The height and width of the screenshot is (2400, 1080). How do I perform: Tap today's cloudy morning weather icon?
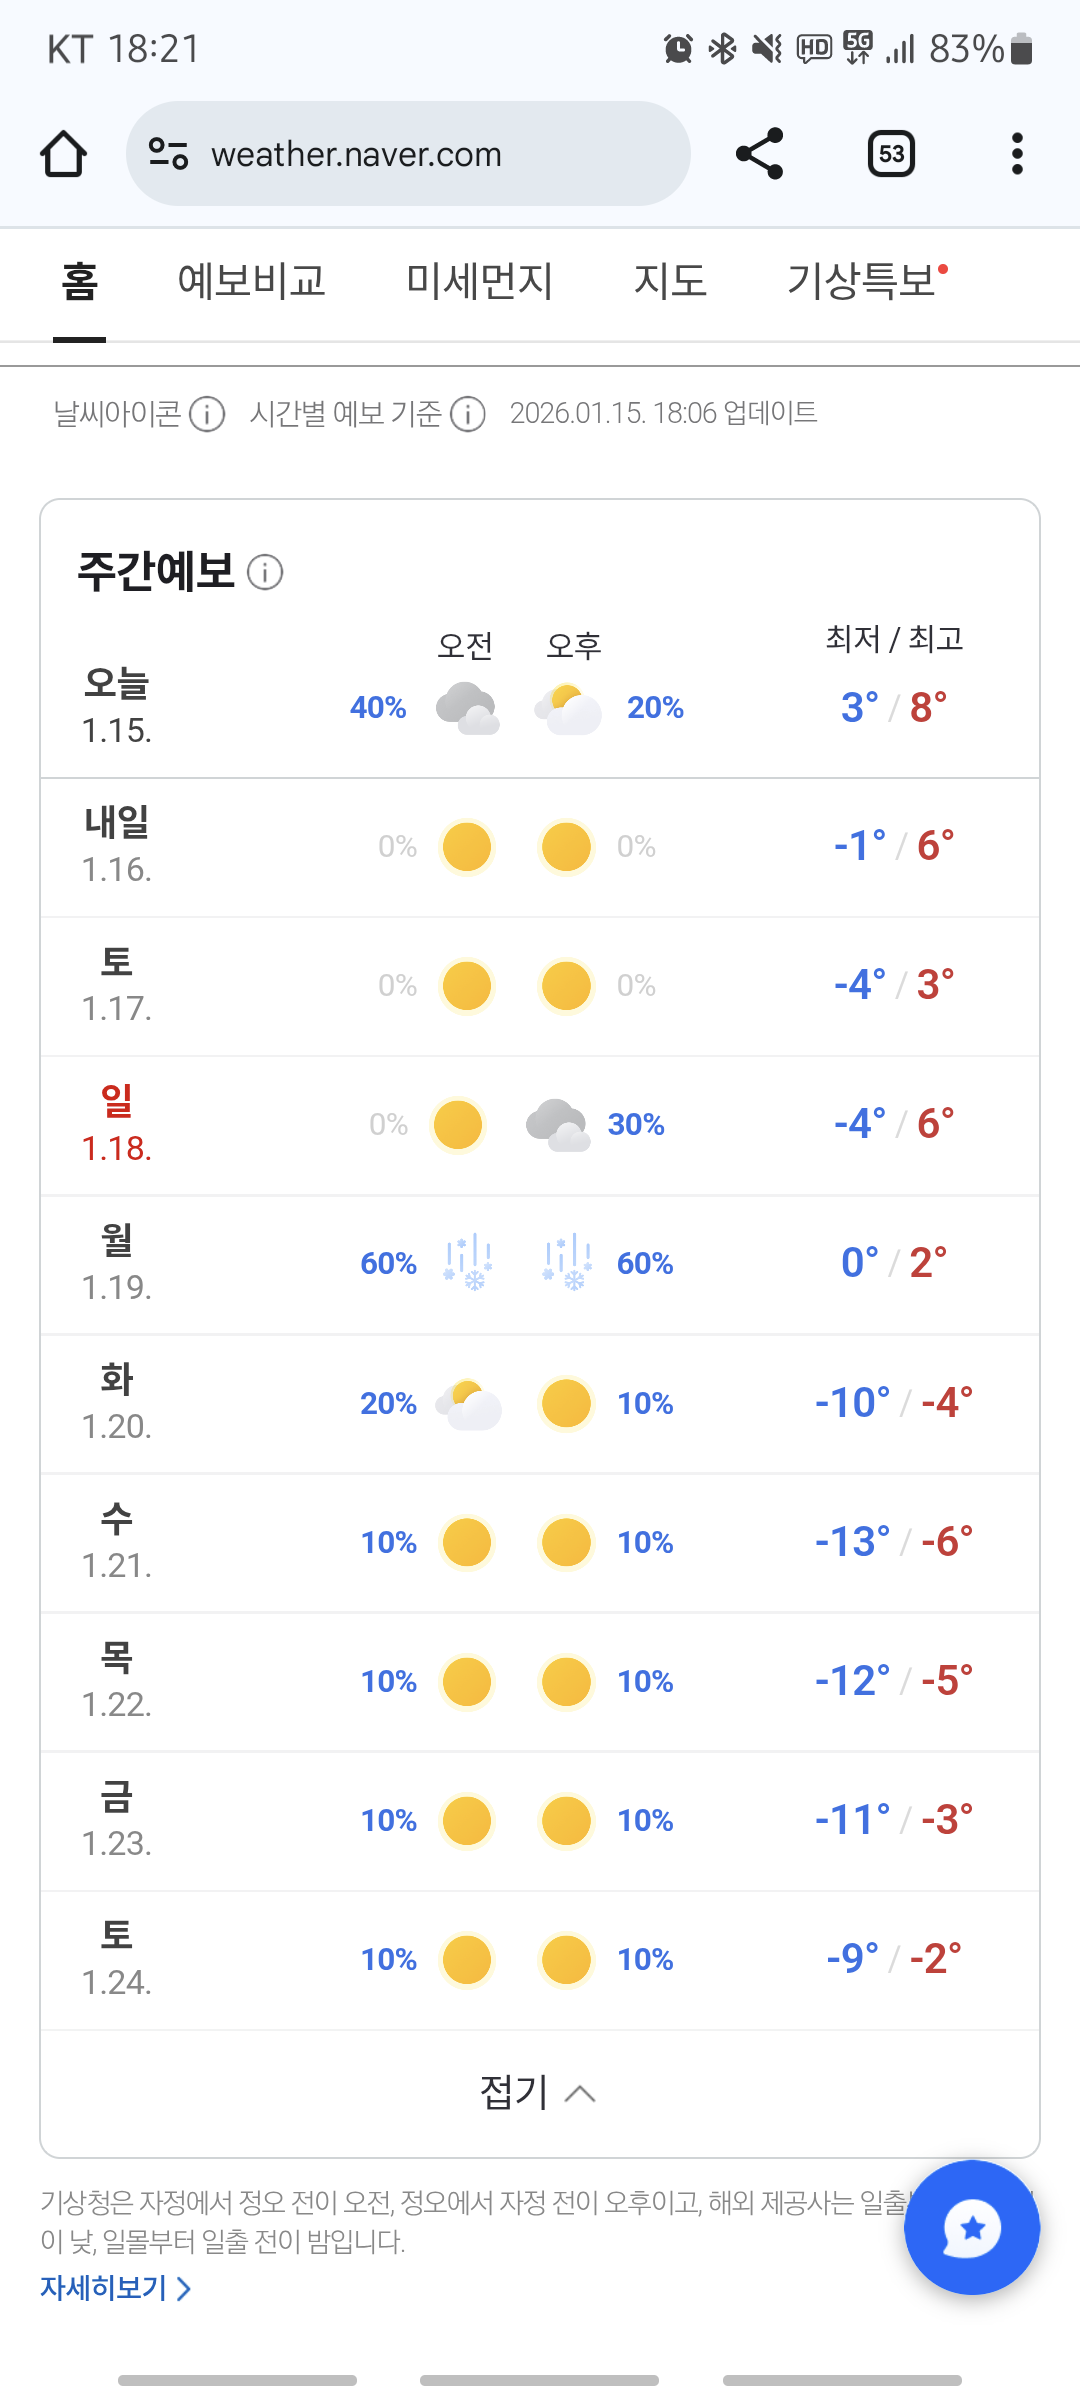tap(468, 708)
